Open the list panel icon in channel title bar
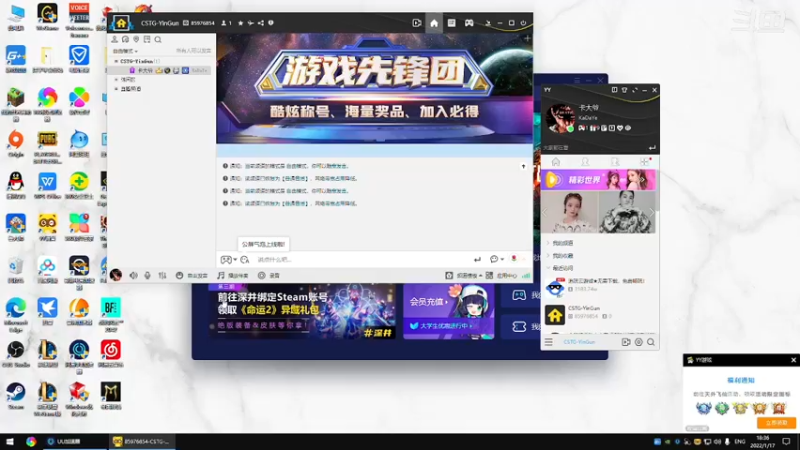The width and height of the screenshot is (800, 450). tap(452, 23)
